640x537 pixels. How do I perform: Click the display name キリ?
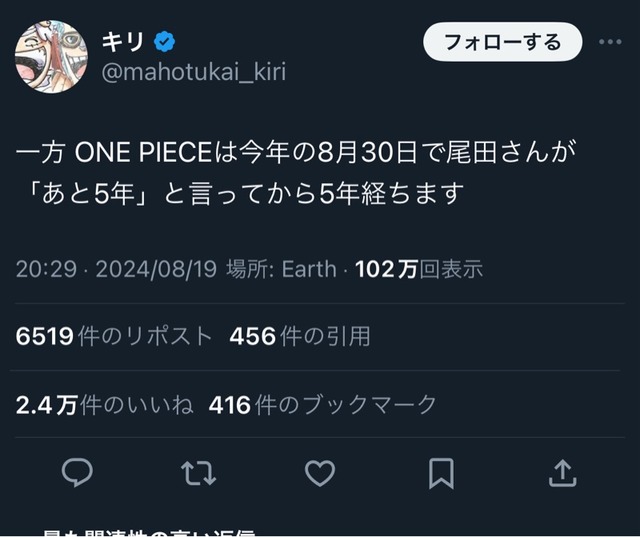coord(123,41)
